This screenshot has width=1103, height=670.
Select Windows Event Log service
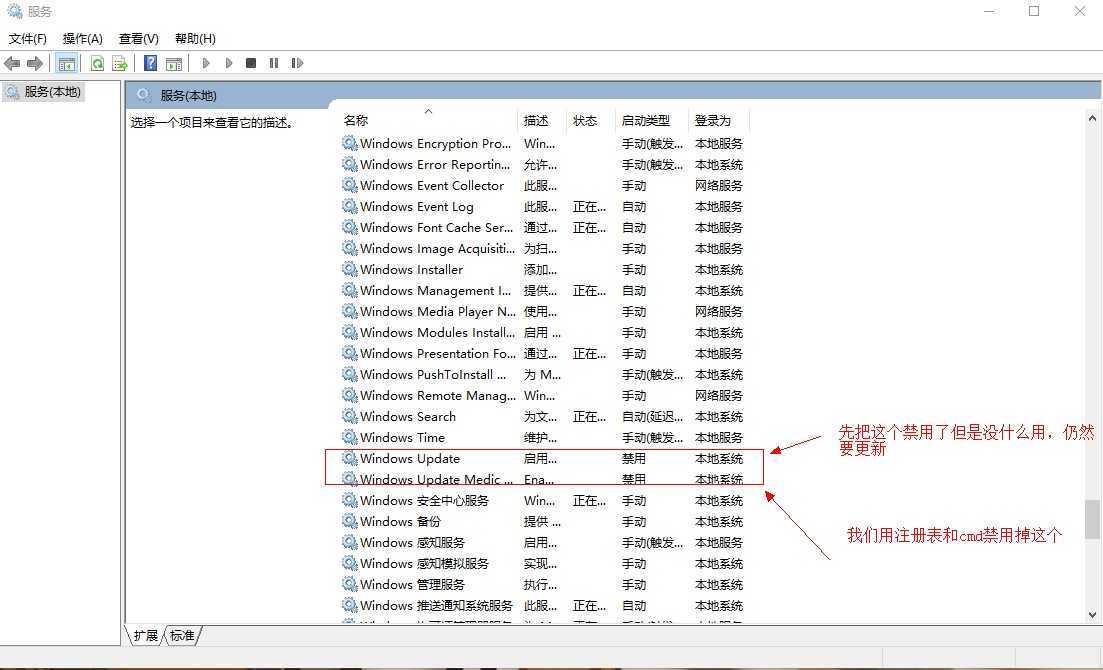click(542, 207)
